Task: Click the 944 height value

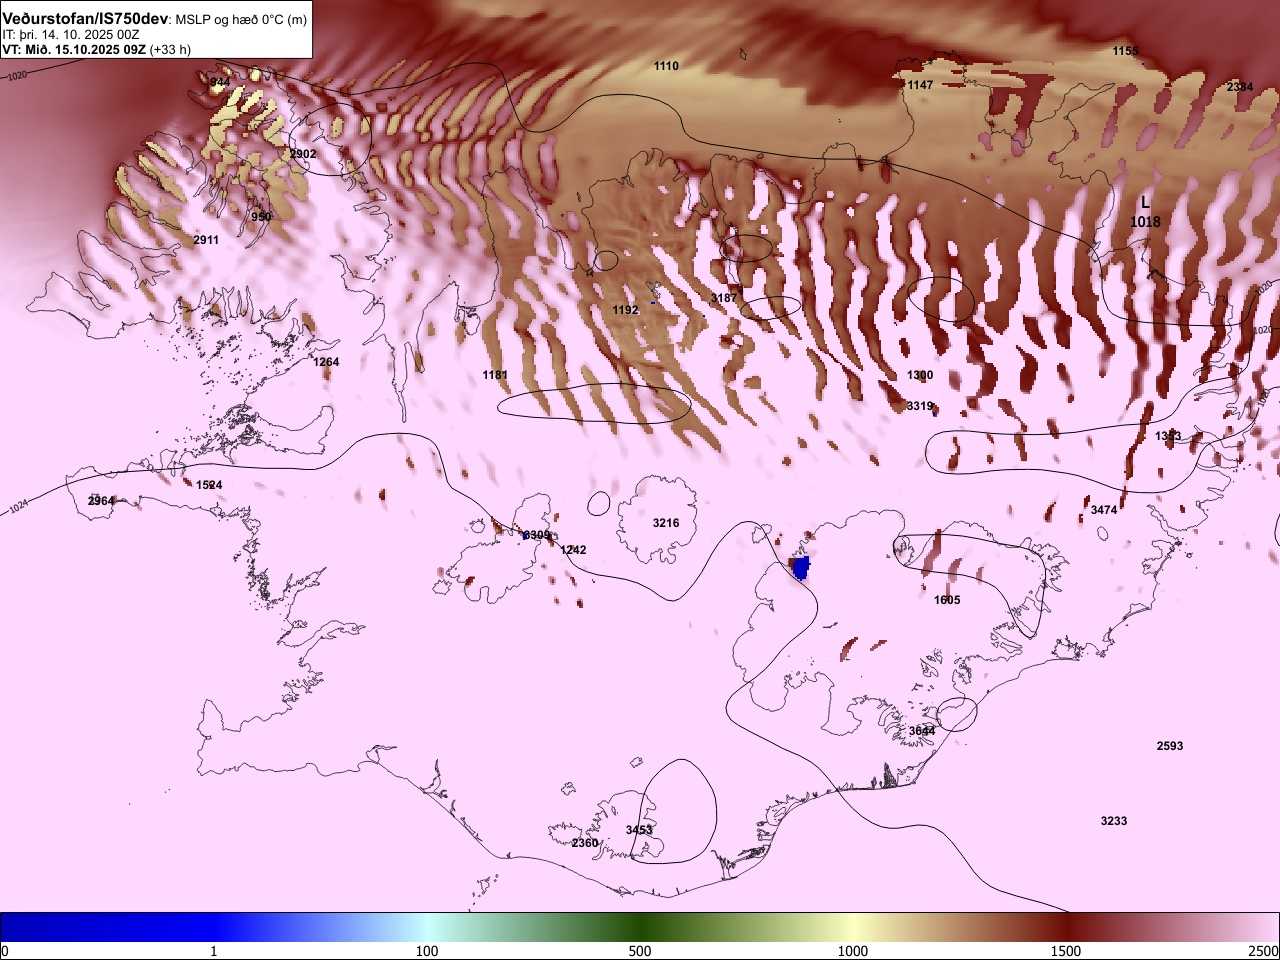Action: pyautogui.click(x=220, y=82)
